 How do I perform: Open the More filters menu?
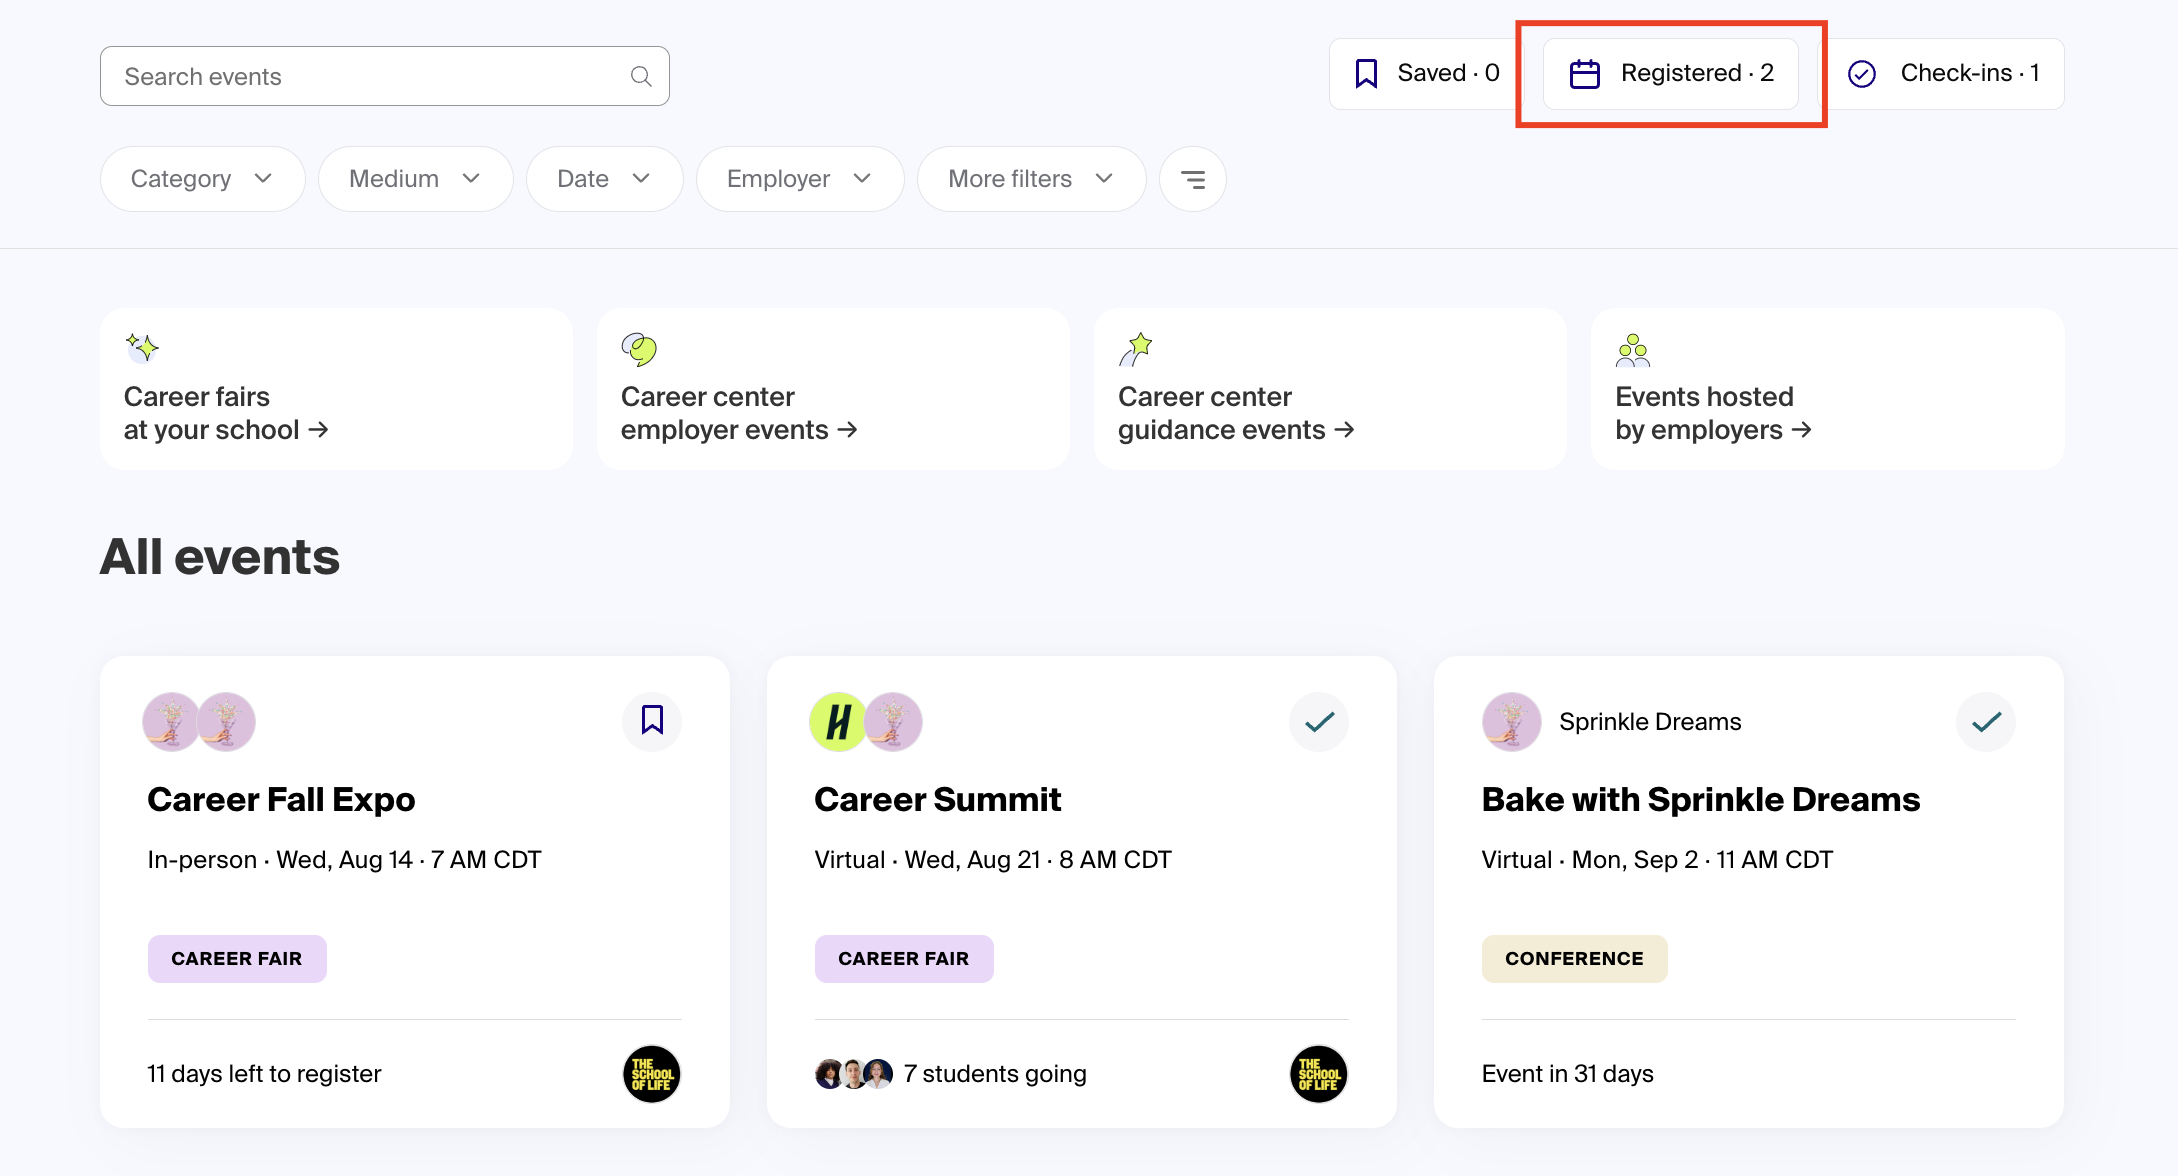[1030, 178]
